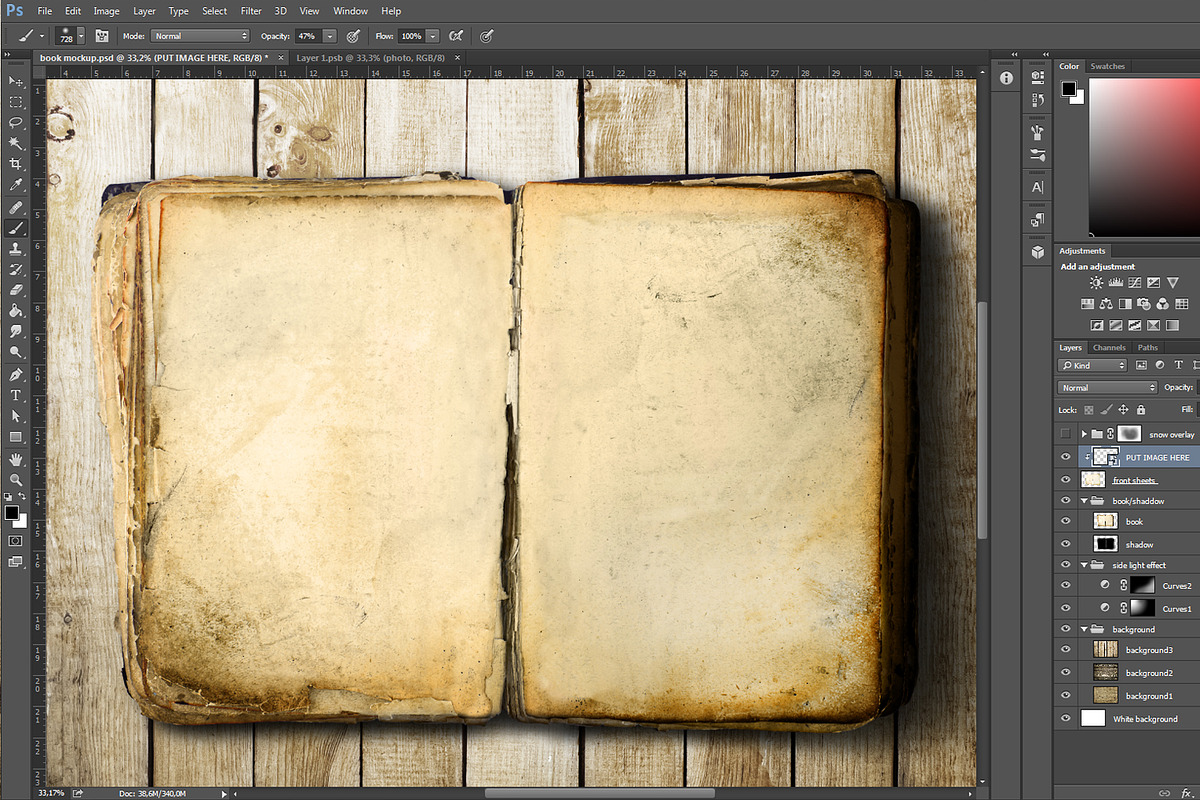Image resolution: width=1200 pixels, height=800 pixels.
Task: Hide the snow overlay layer group
Action: pos(1066,433)
